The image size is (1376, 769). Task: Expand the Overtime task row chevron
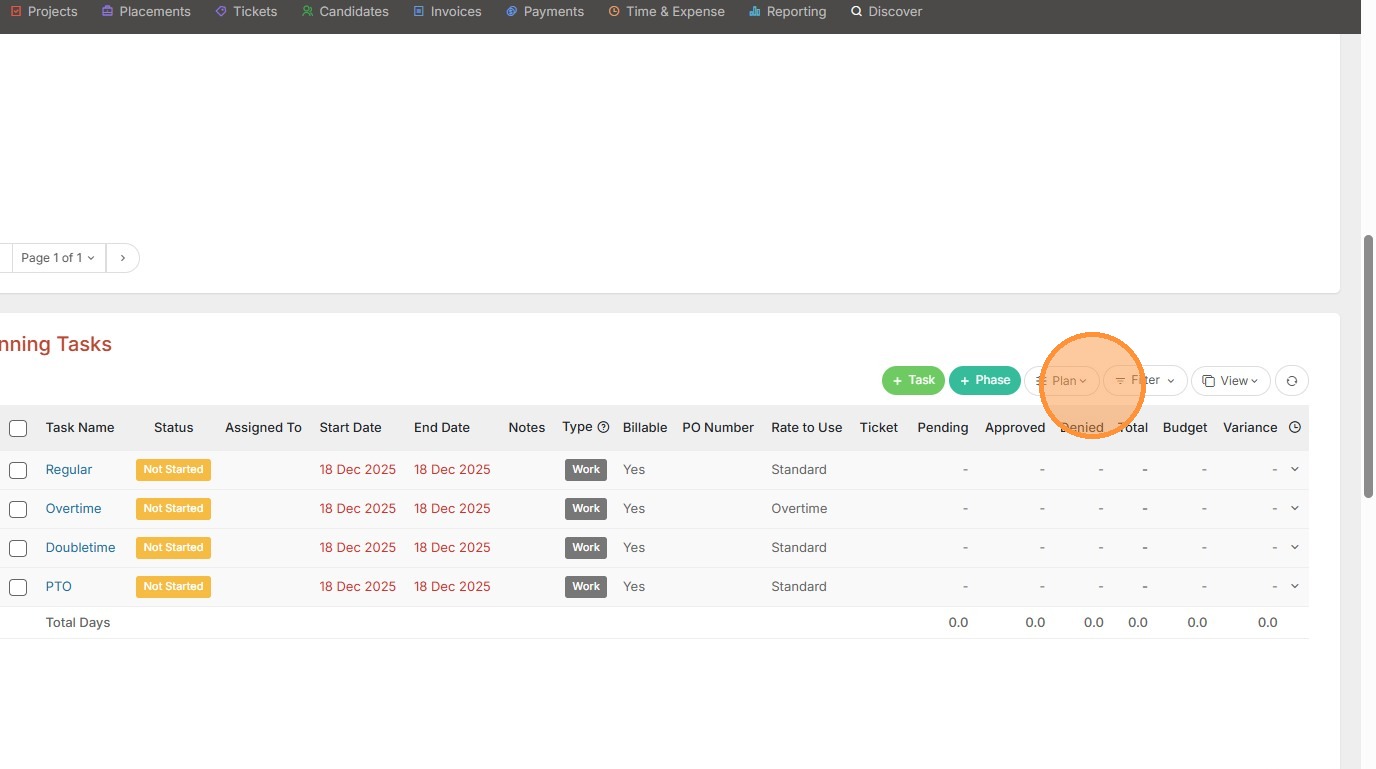click(1295, 508)
